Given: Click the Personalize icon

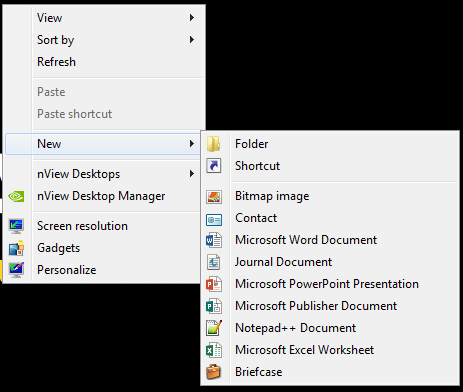Looking at the screenshot, I should (x=16, y=270).
